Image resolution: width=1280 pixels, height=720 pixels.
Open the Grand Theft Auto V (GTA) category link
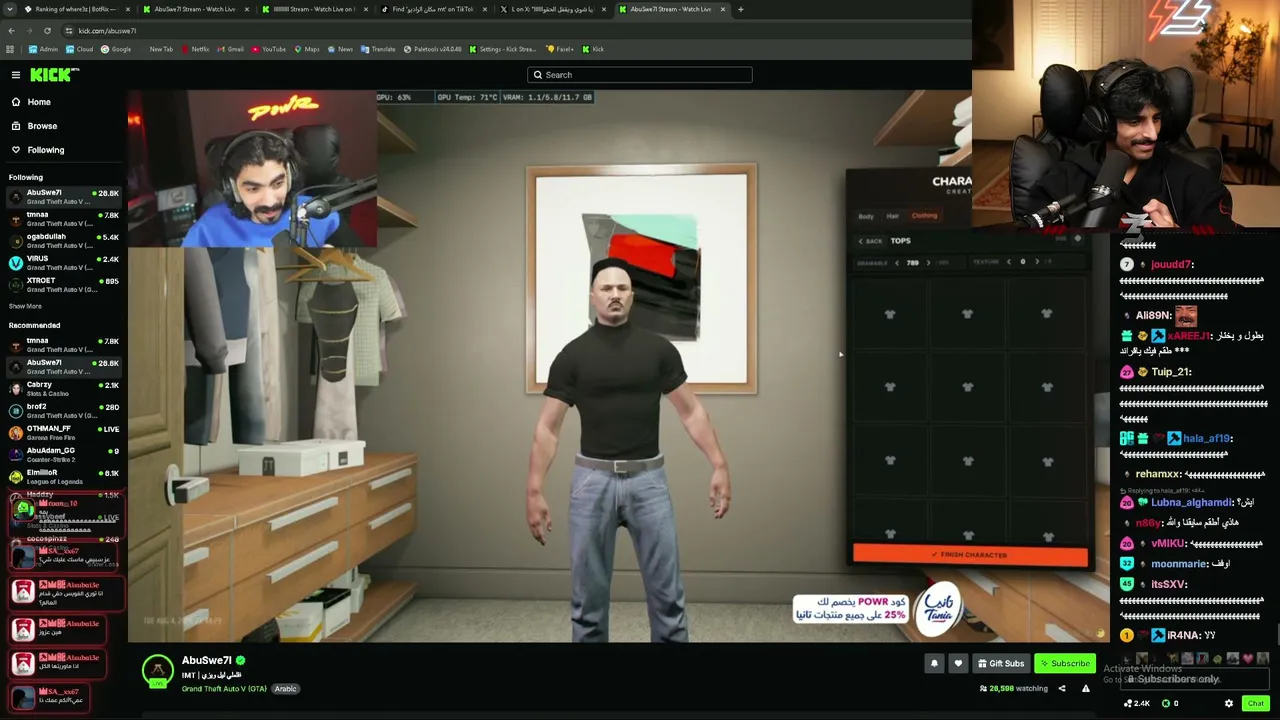(224, 689)
